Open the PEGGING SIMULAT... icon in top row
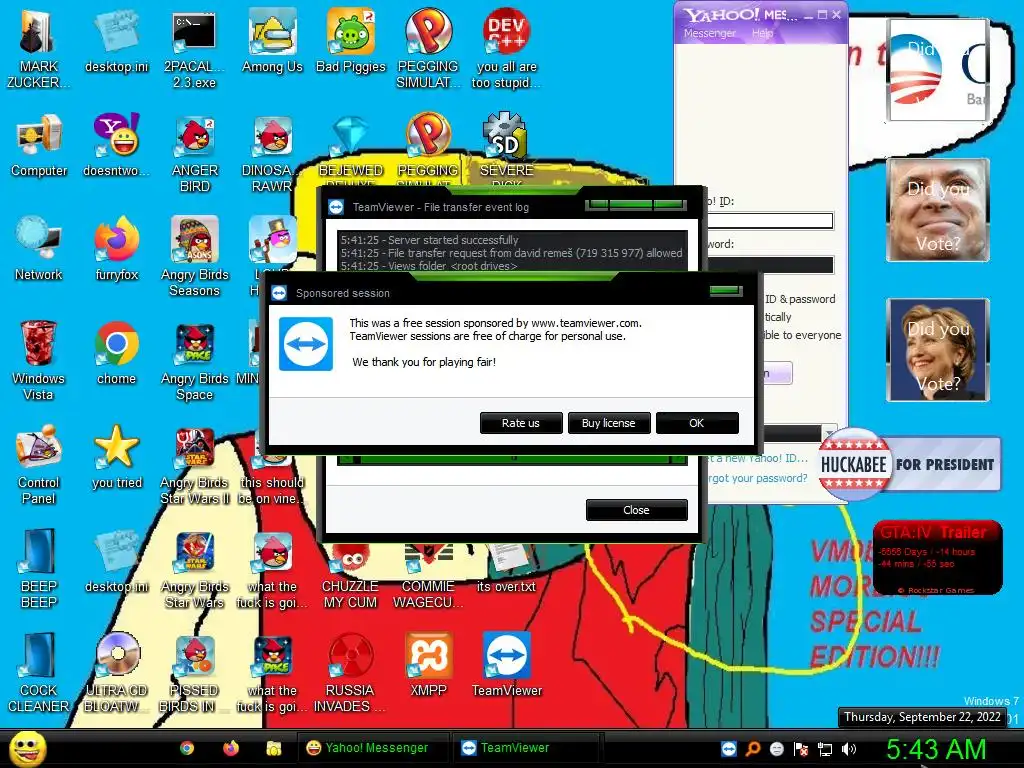Image resolution: width=1024 pixels, height=768 pixels. coord(428,47)
